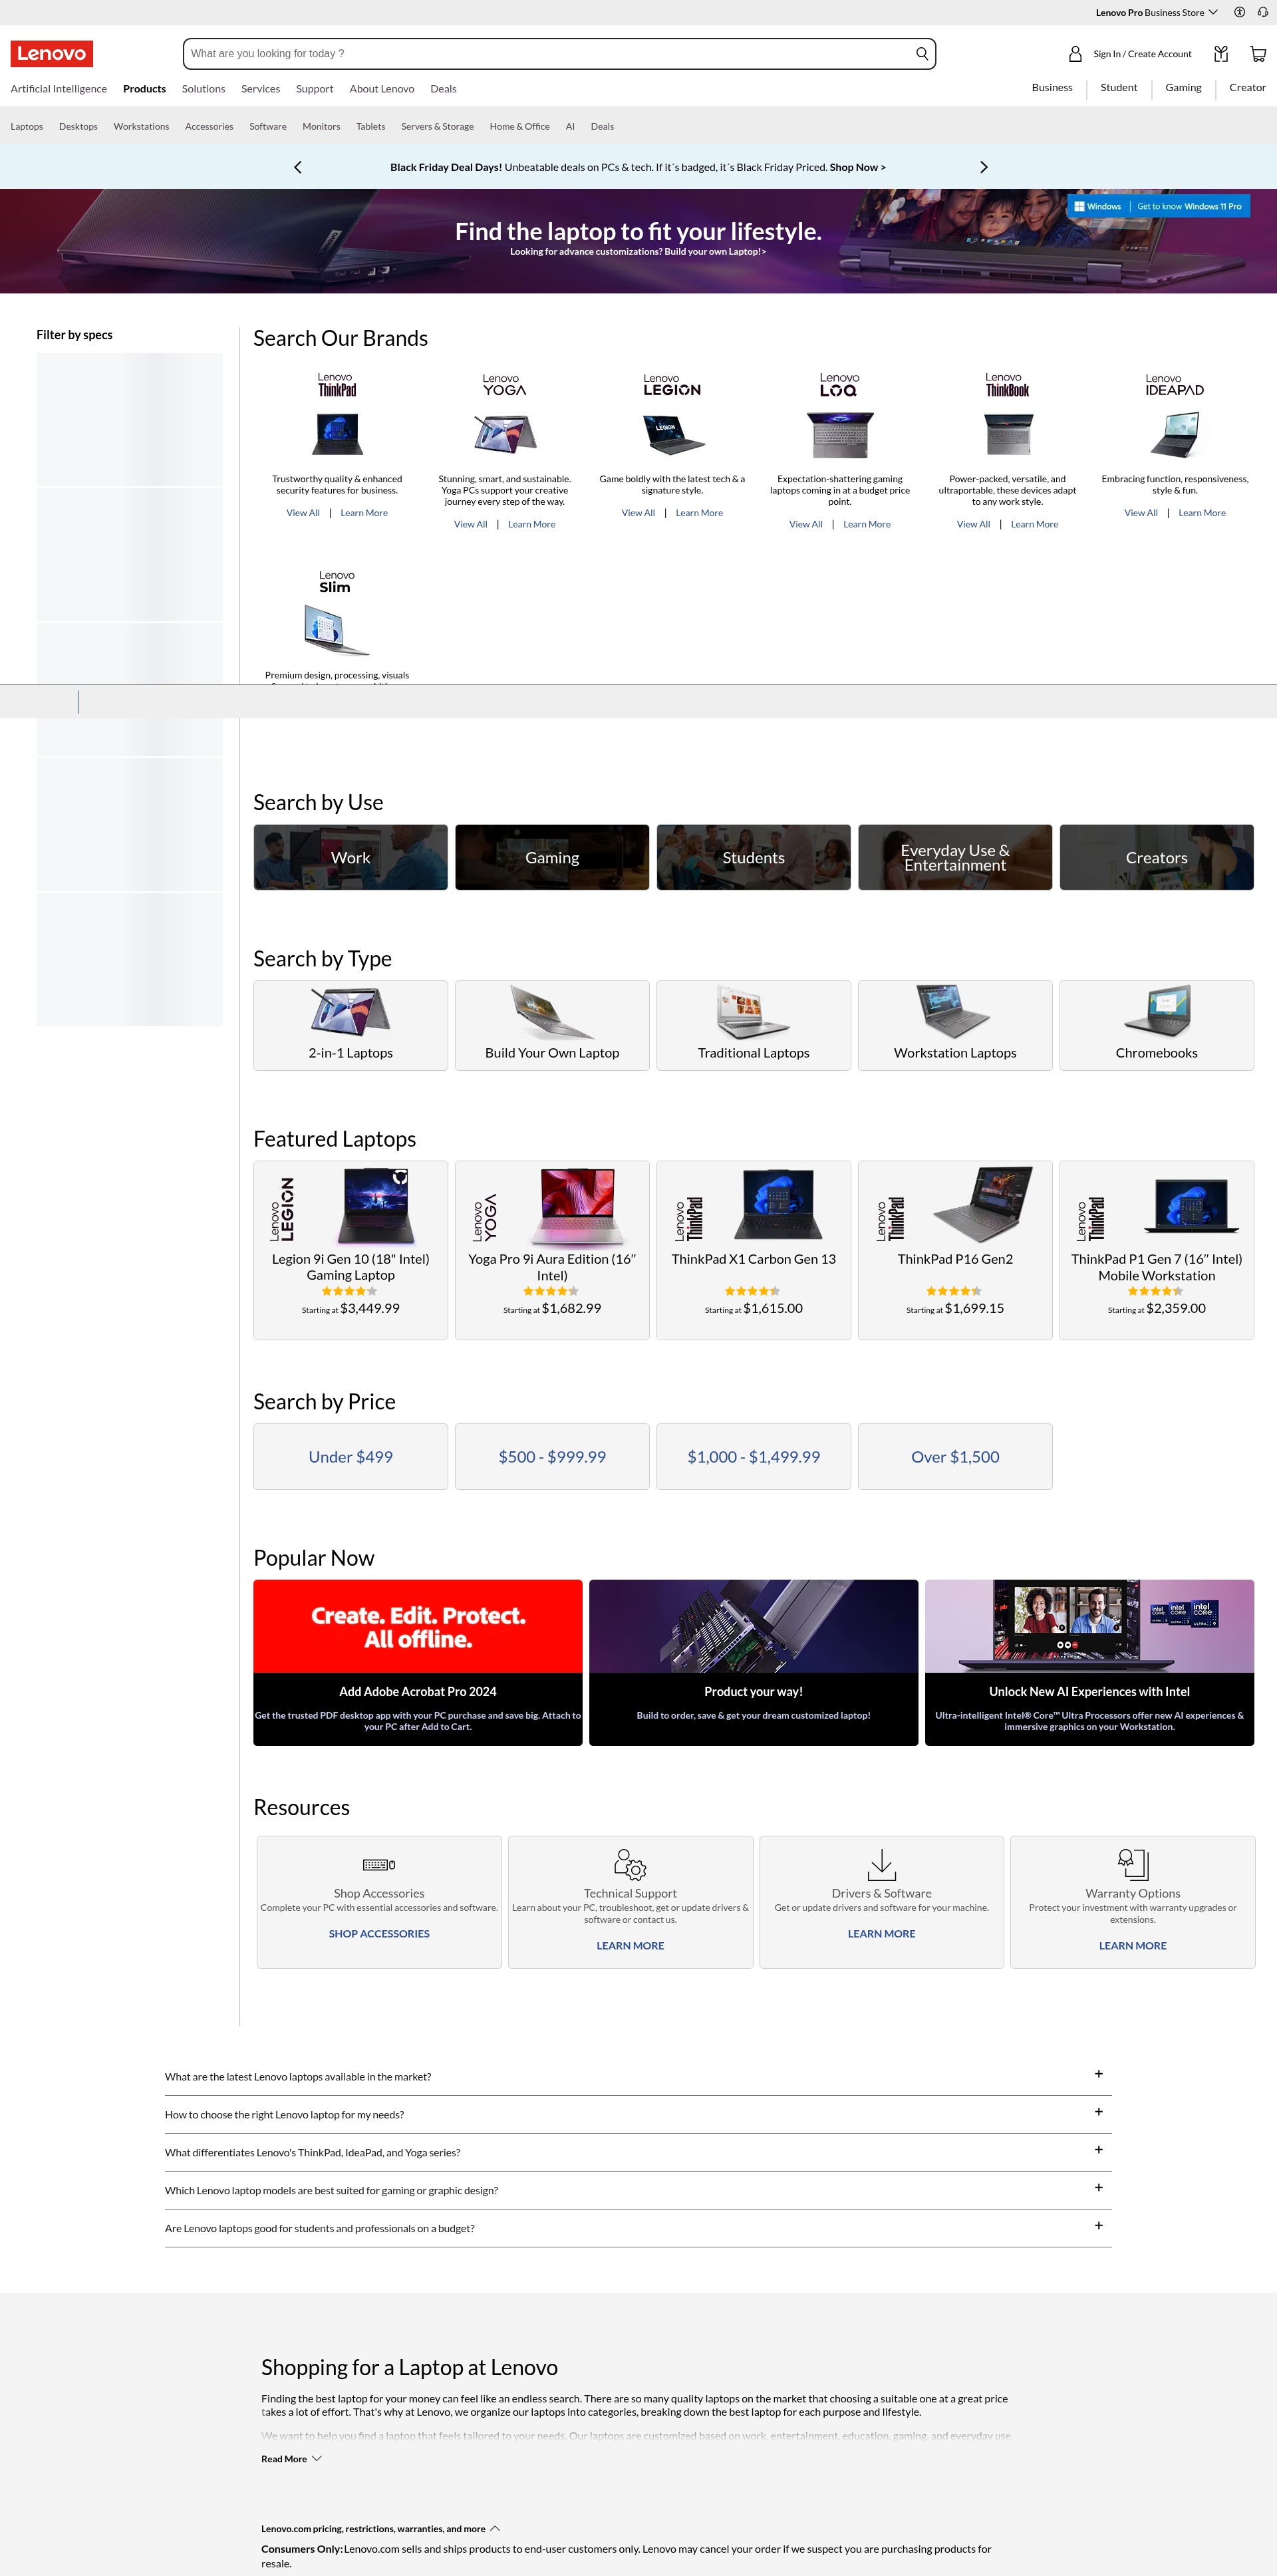Click the Lenovo Slim laptop image
This screenshot has height=2576, width=1277.
click(337, 631)
